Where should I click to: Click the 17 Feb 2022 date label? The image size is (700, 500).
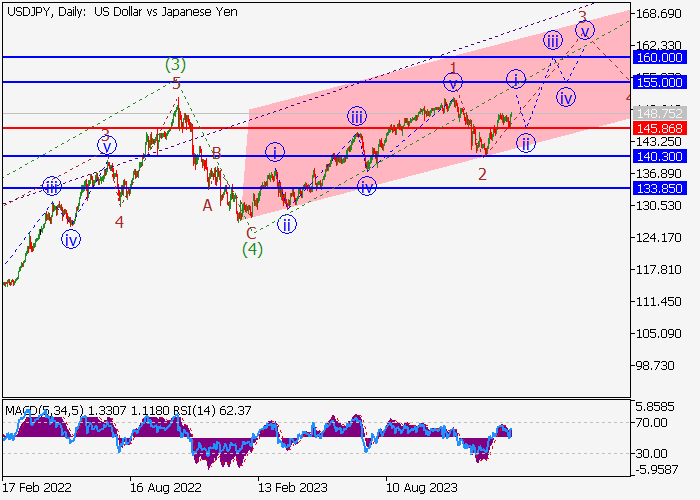tap(37, 487)
